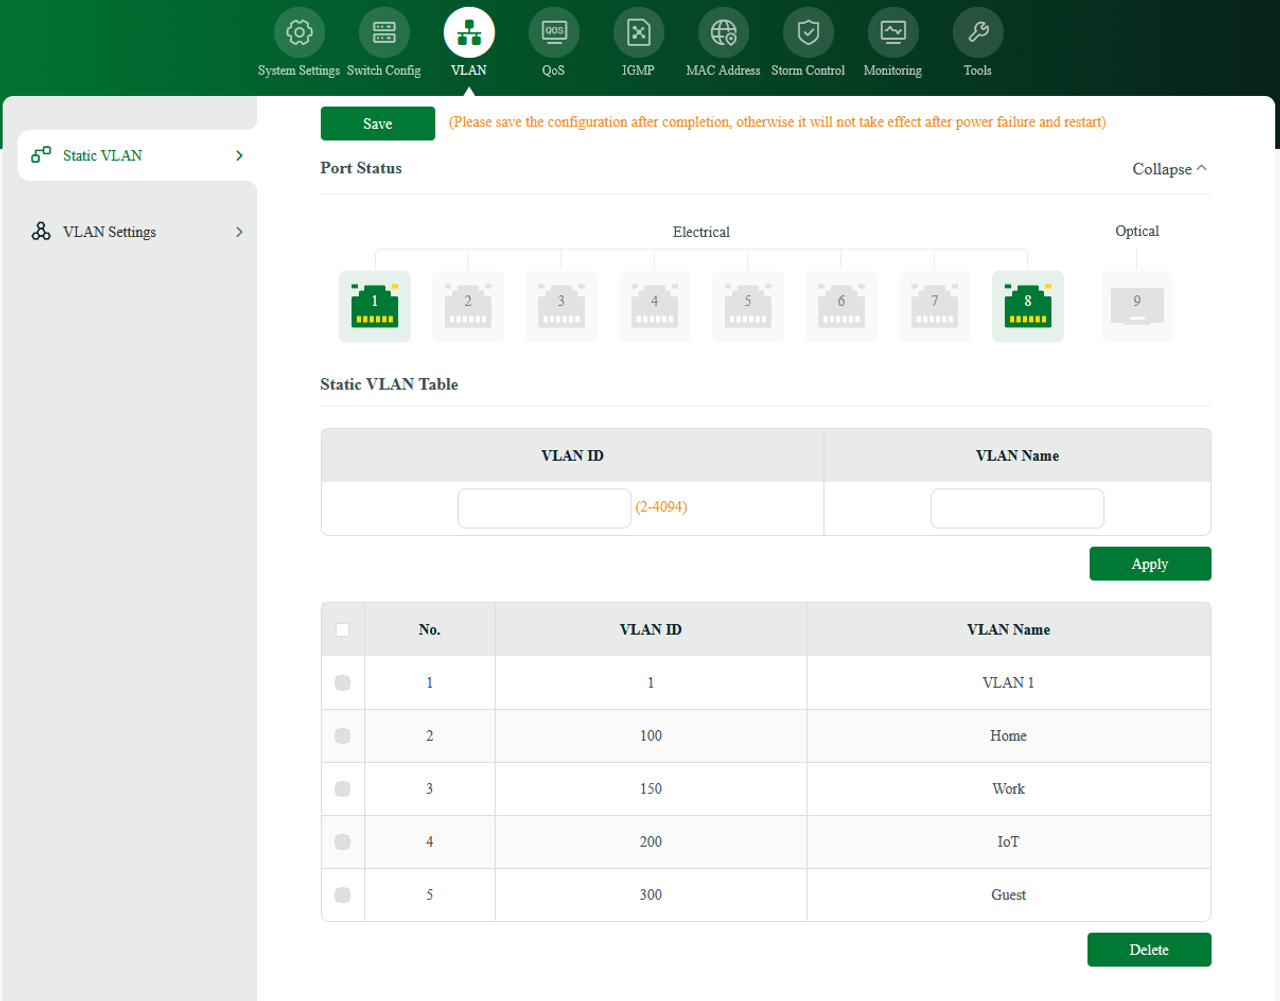Open the System Settings icon
The height and width of the screenshot is (1001, 1280).
tap(298, 31)
